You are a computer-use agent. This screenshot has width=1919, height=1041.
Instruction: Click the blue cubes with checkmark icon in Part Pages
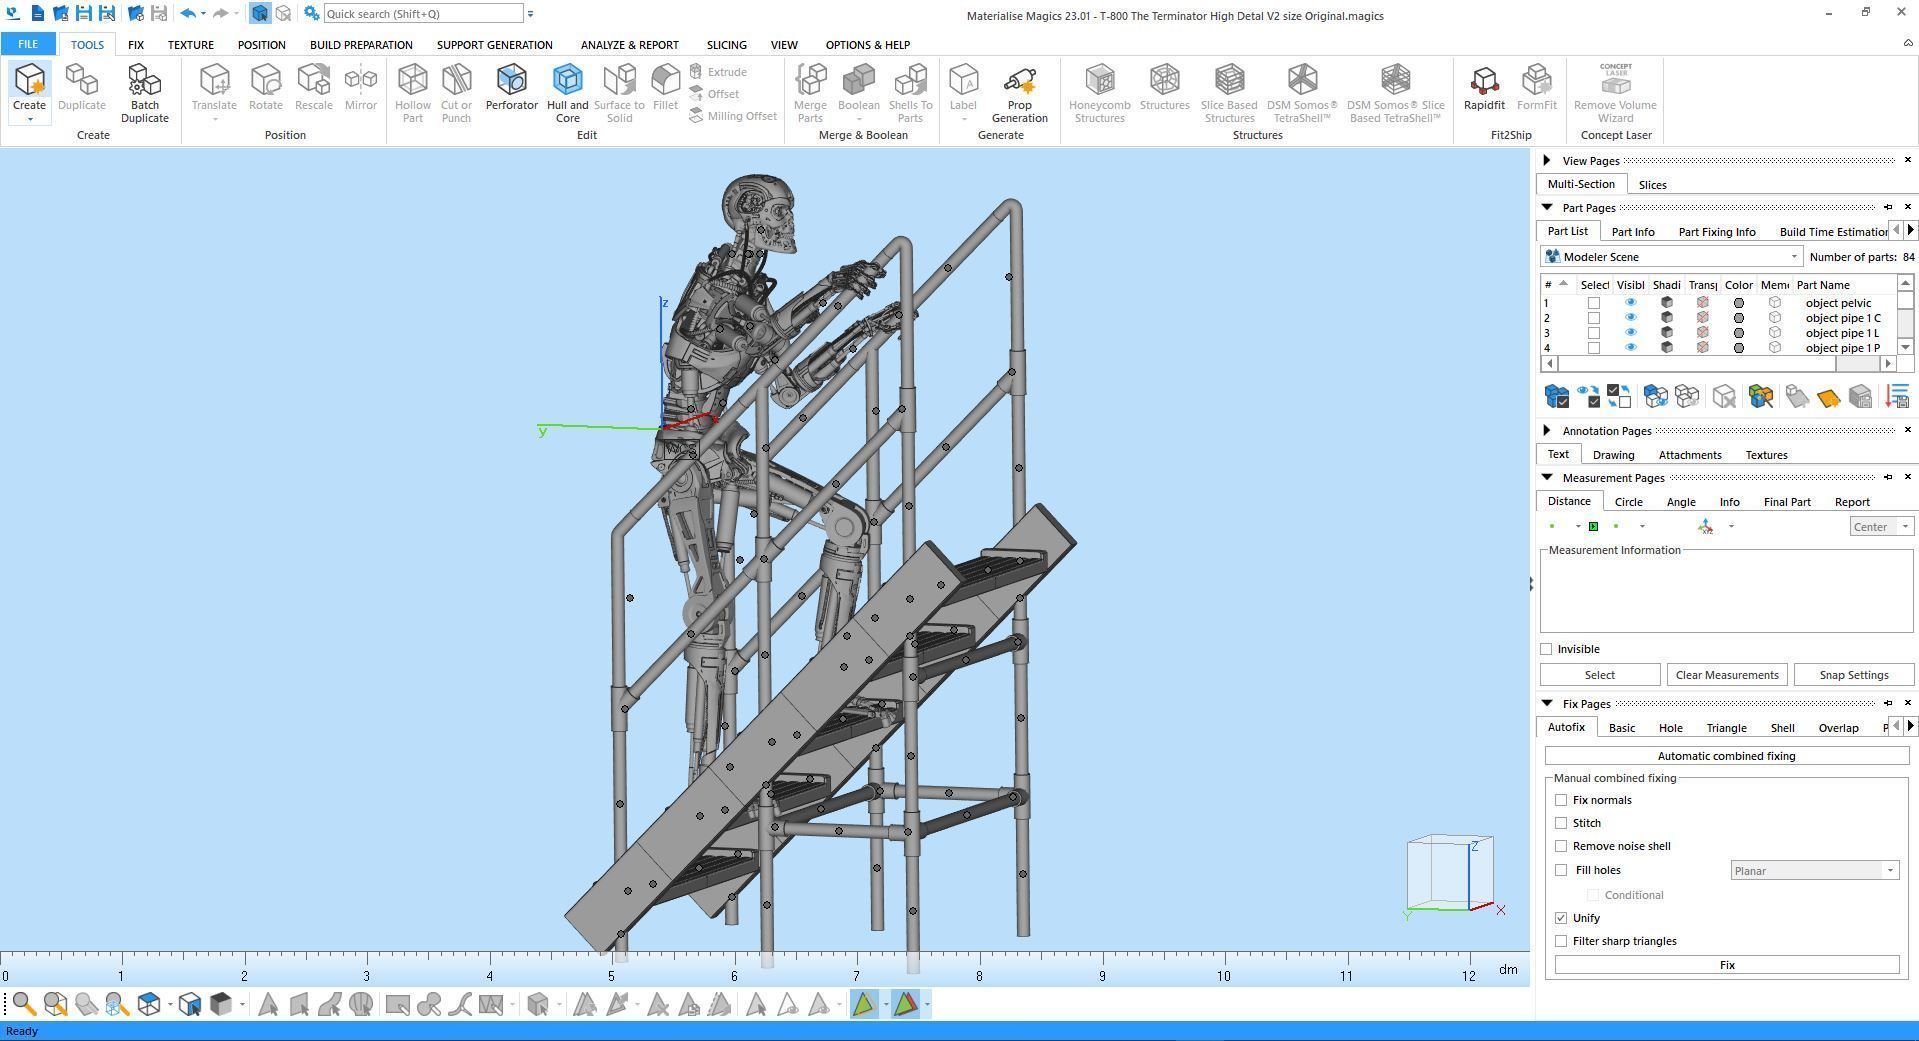(x=1556, y=397)
